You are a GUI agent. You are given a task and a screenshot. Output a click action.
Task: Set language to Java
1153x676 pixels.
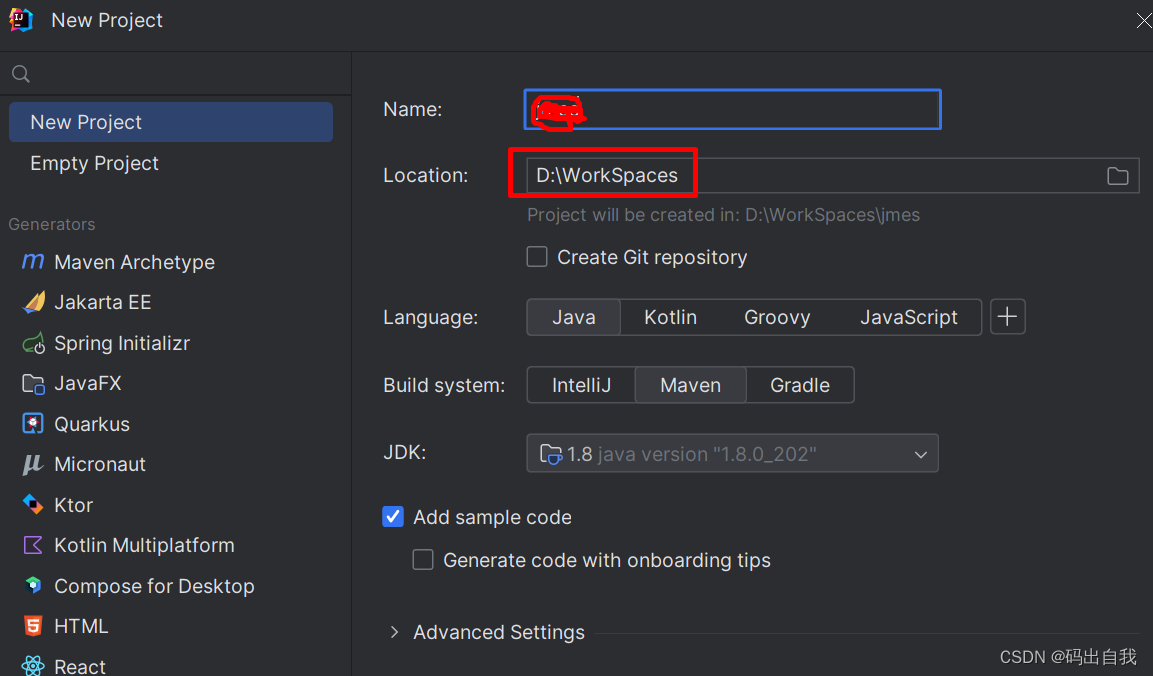pos(574,317)
